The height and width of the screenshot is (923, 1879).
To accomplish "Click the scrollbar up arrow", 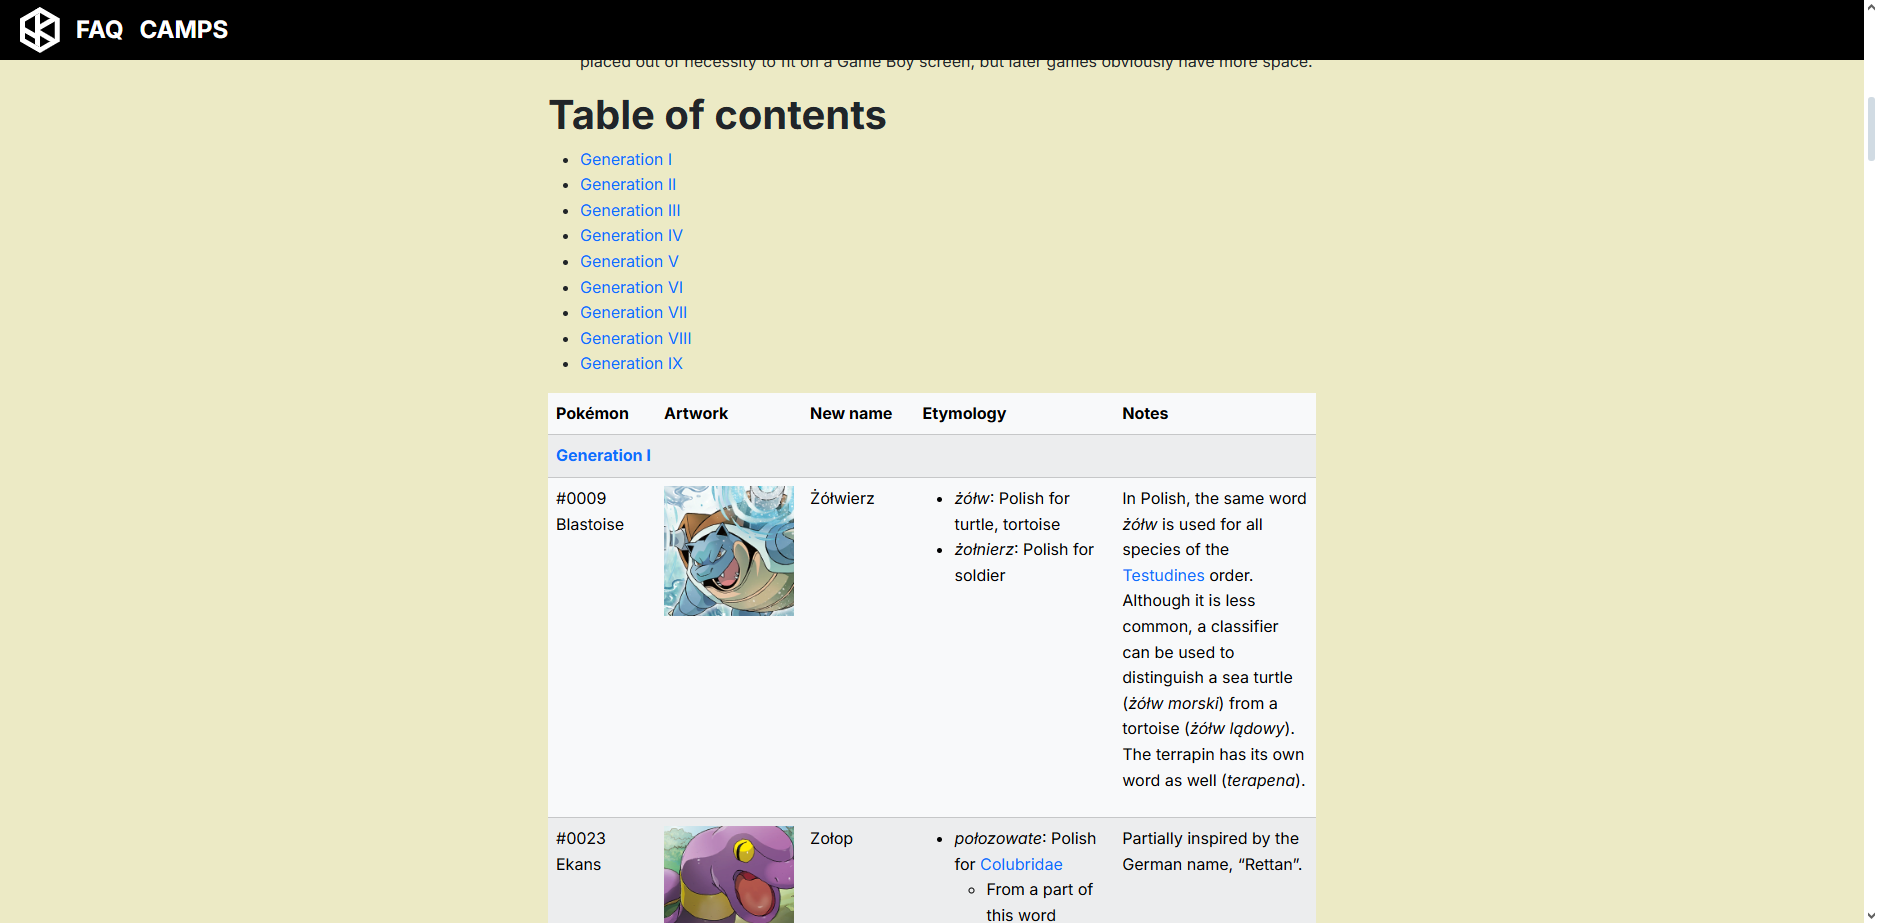I will (x=1871, y=7).
